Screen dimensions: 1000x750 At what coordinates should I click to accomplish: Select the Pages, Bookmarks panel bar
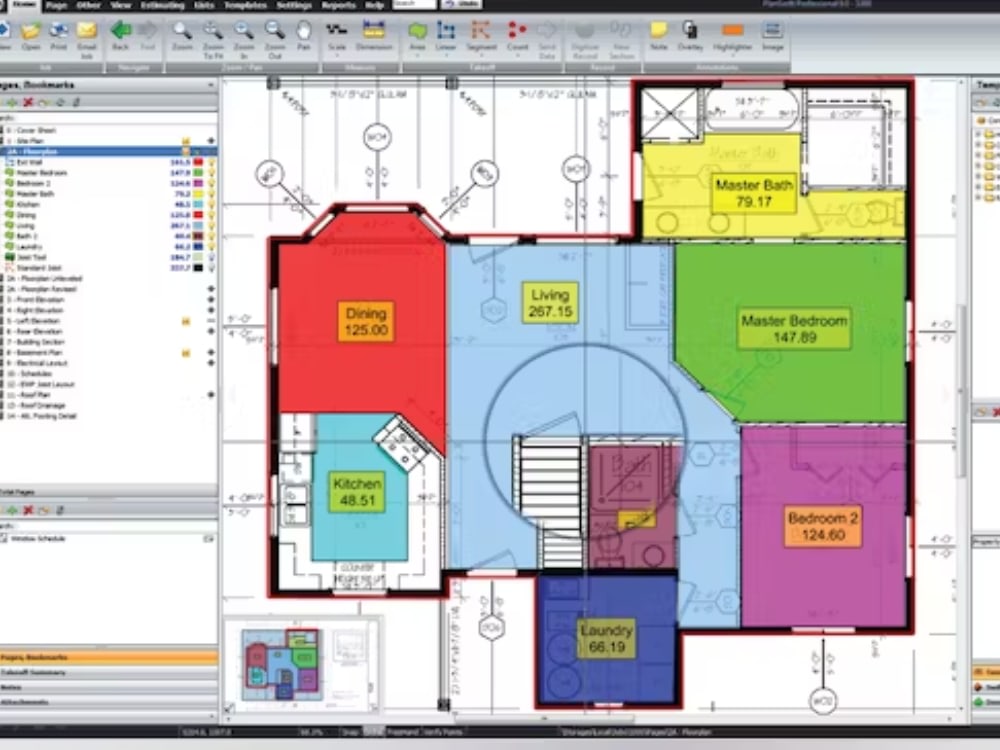coord(108,658)
